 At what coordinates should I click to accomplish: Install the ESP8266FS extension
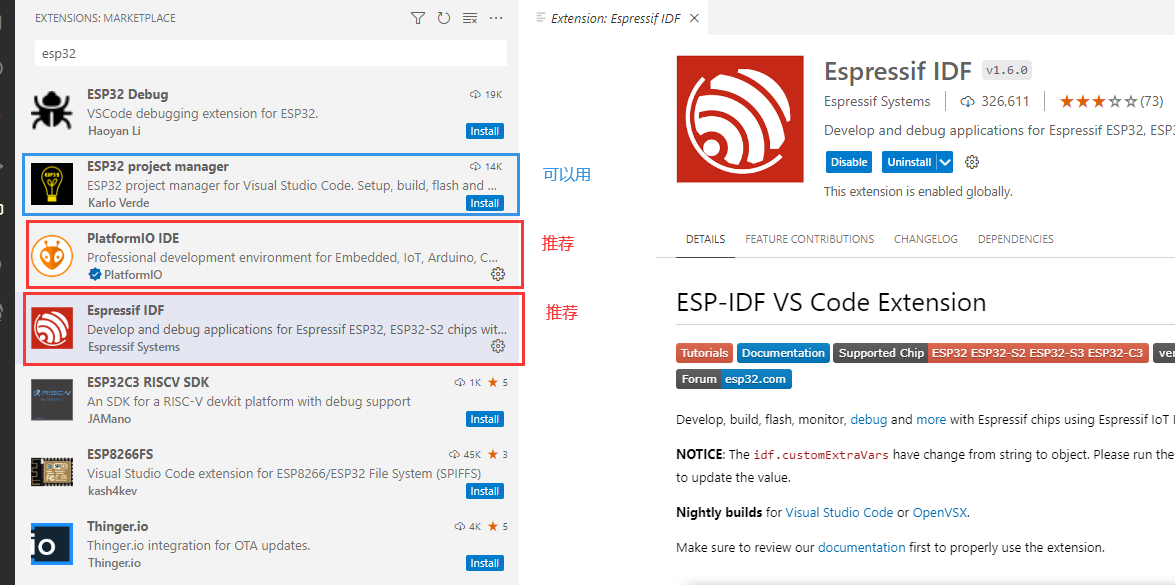point(484,491)
